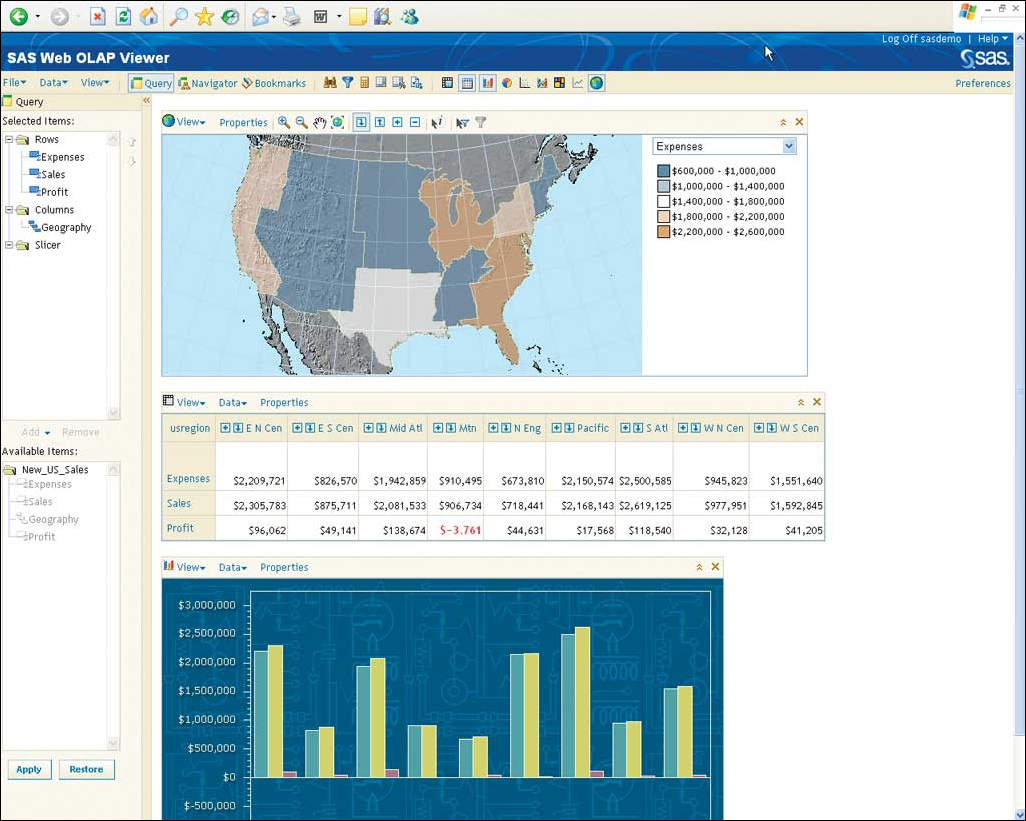Select the map expand plus tool
The image size is (1026, 821).
click(x=397, y=122)
